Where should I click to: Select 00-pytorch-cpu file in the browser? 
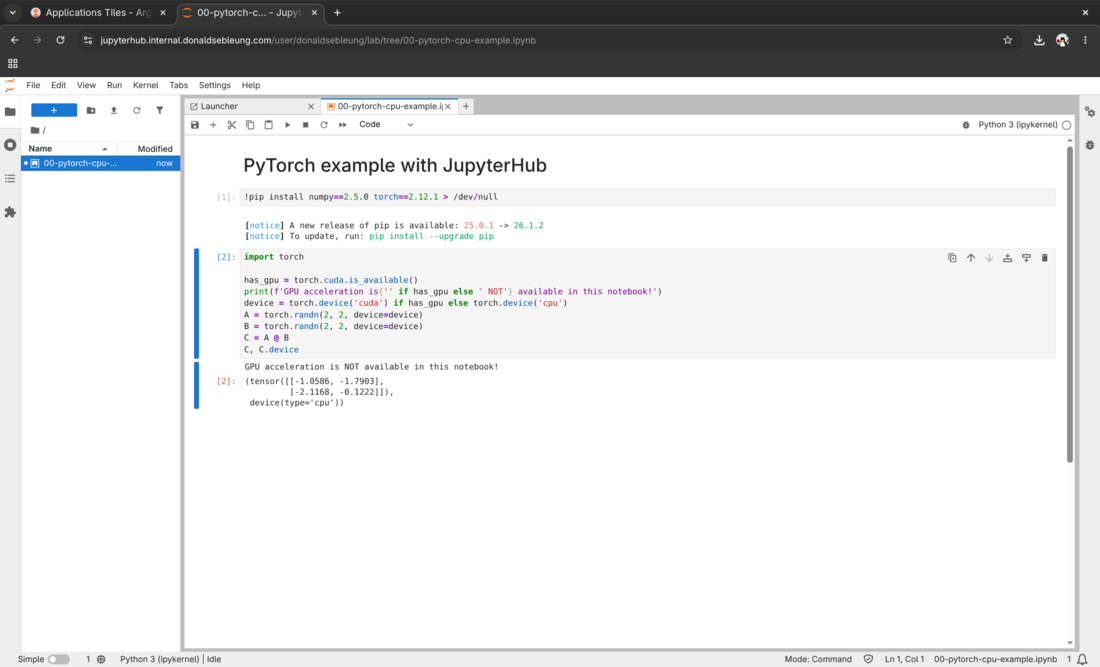click(100, 163)
